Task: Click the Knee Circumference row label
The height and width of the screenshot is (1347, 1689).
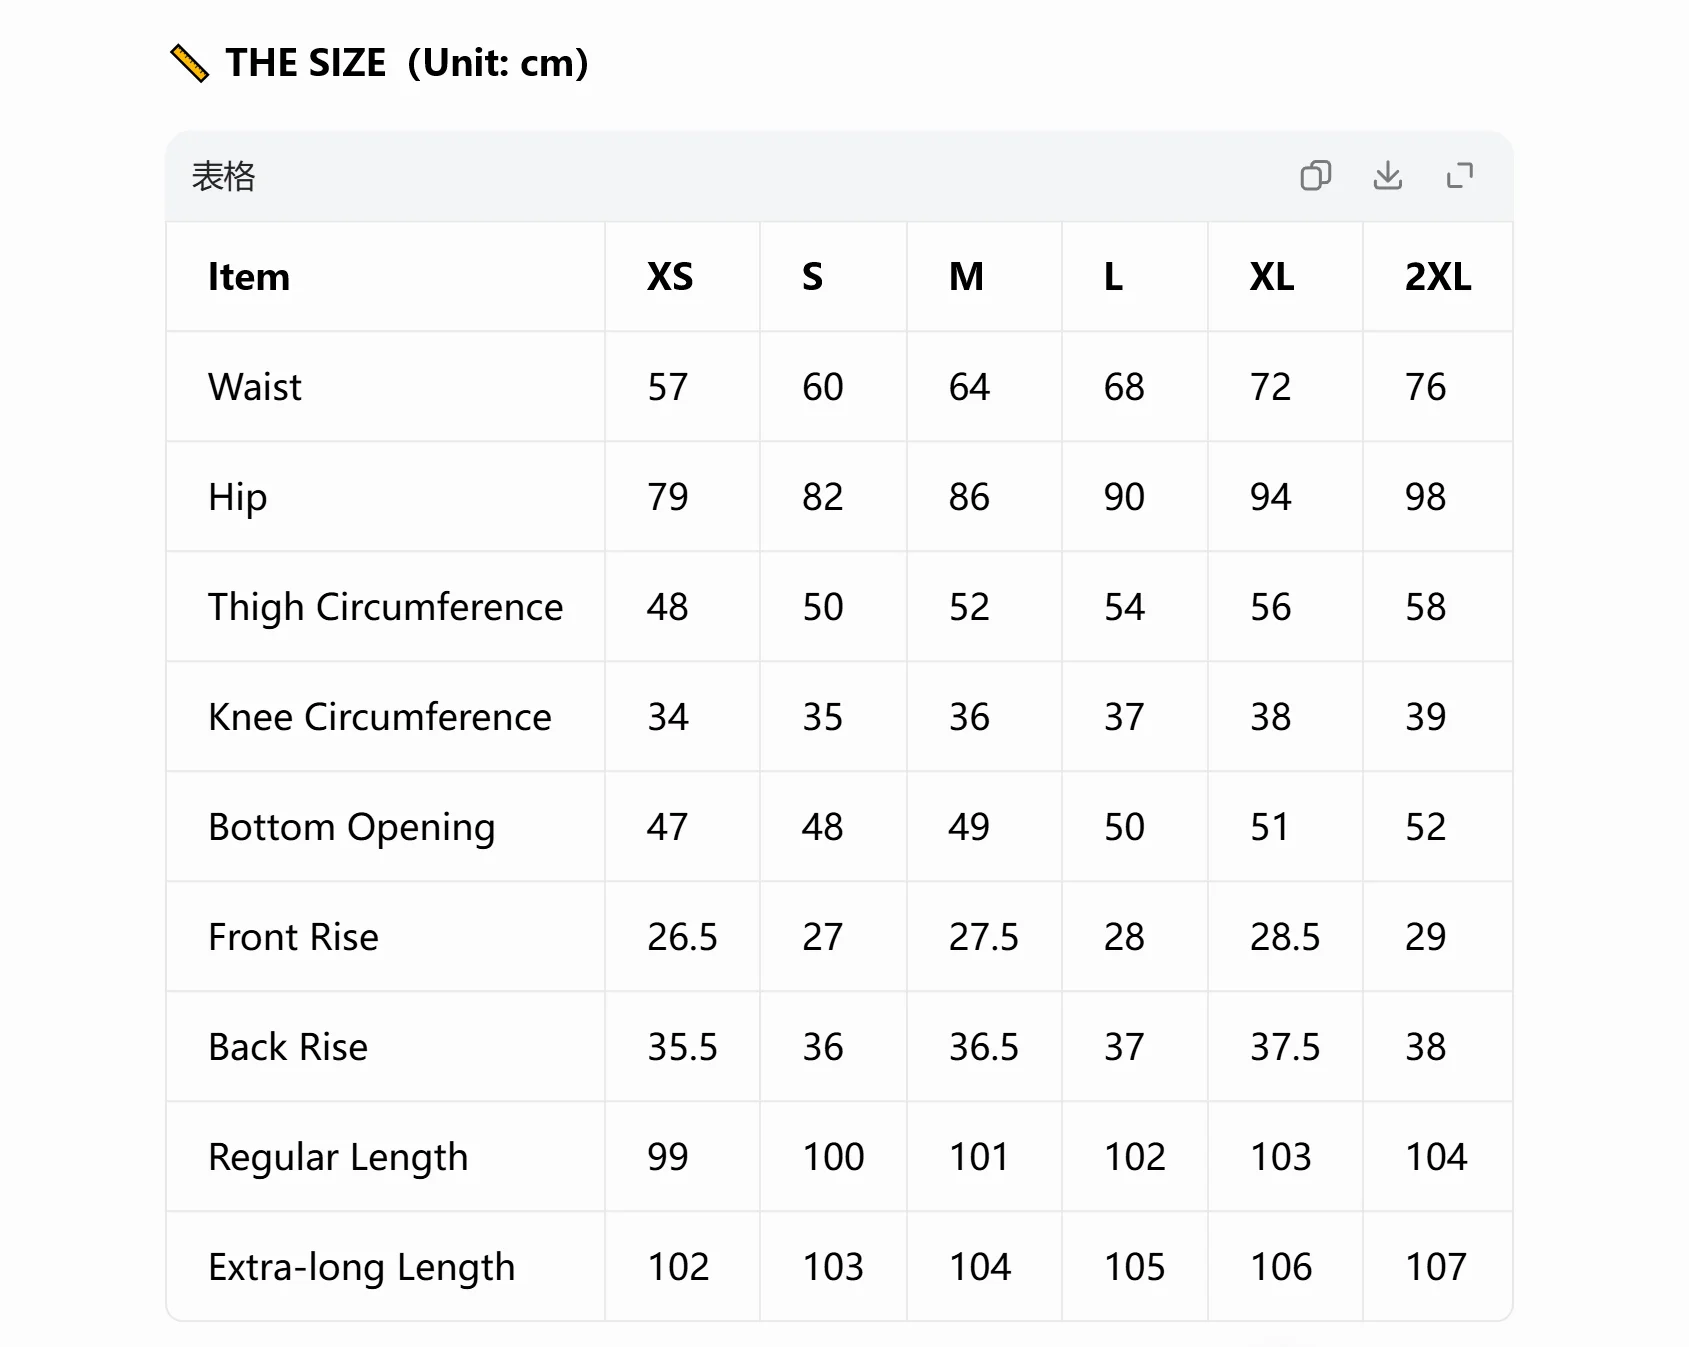Action: pyautogui.click(x=379, y=717)
